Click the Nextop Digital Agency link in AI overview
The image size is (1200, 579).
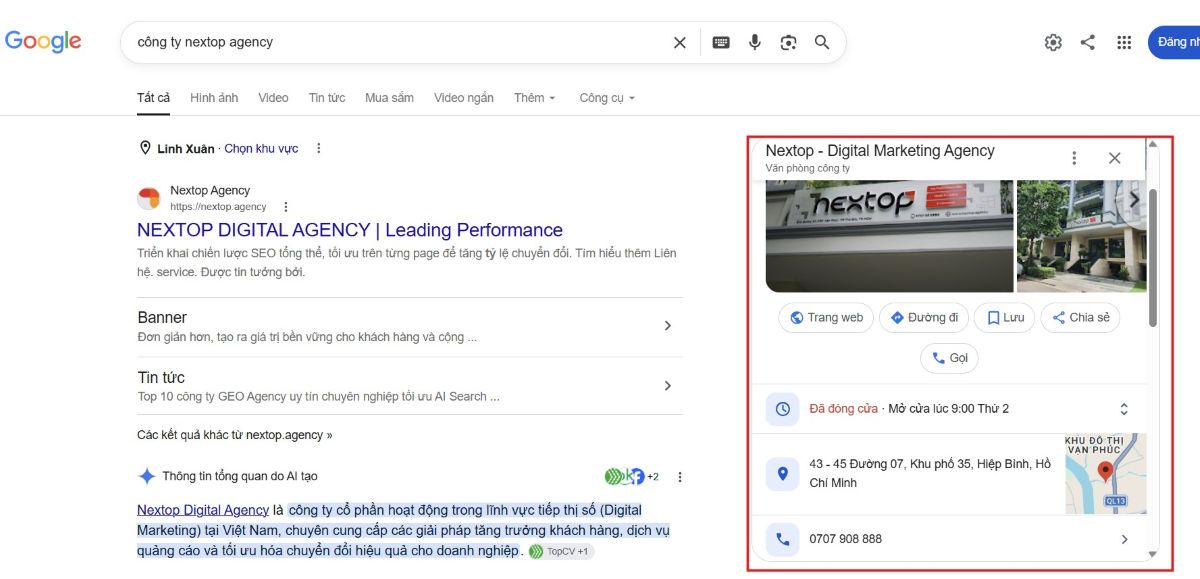[x=203, y=510]
